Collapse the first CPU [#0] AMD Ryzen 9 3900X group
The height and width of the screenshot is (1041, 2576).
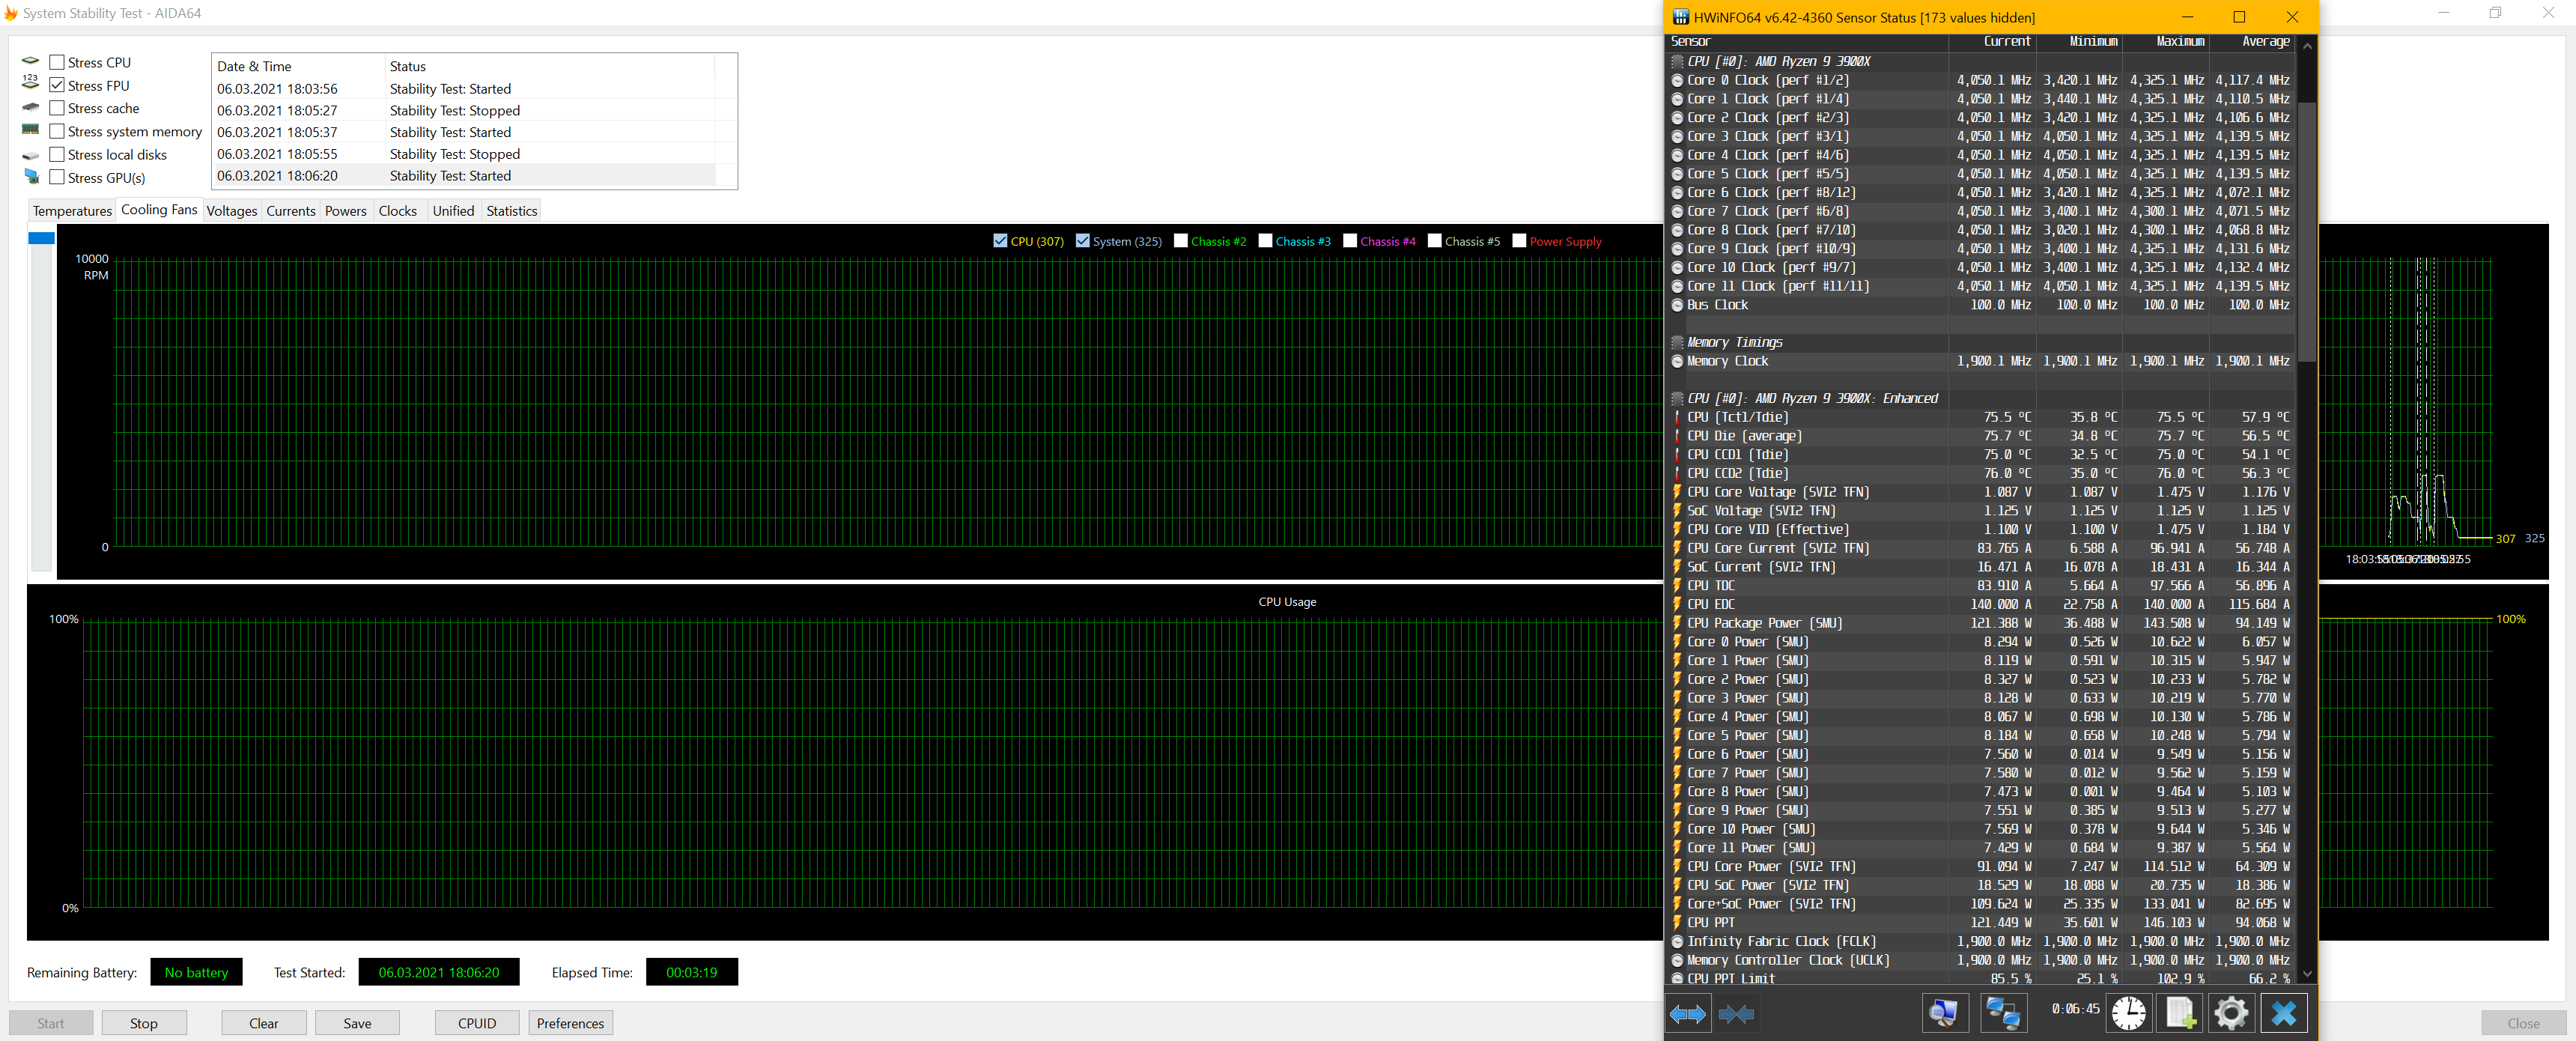point(1677,61)
